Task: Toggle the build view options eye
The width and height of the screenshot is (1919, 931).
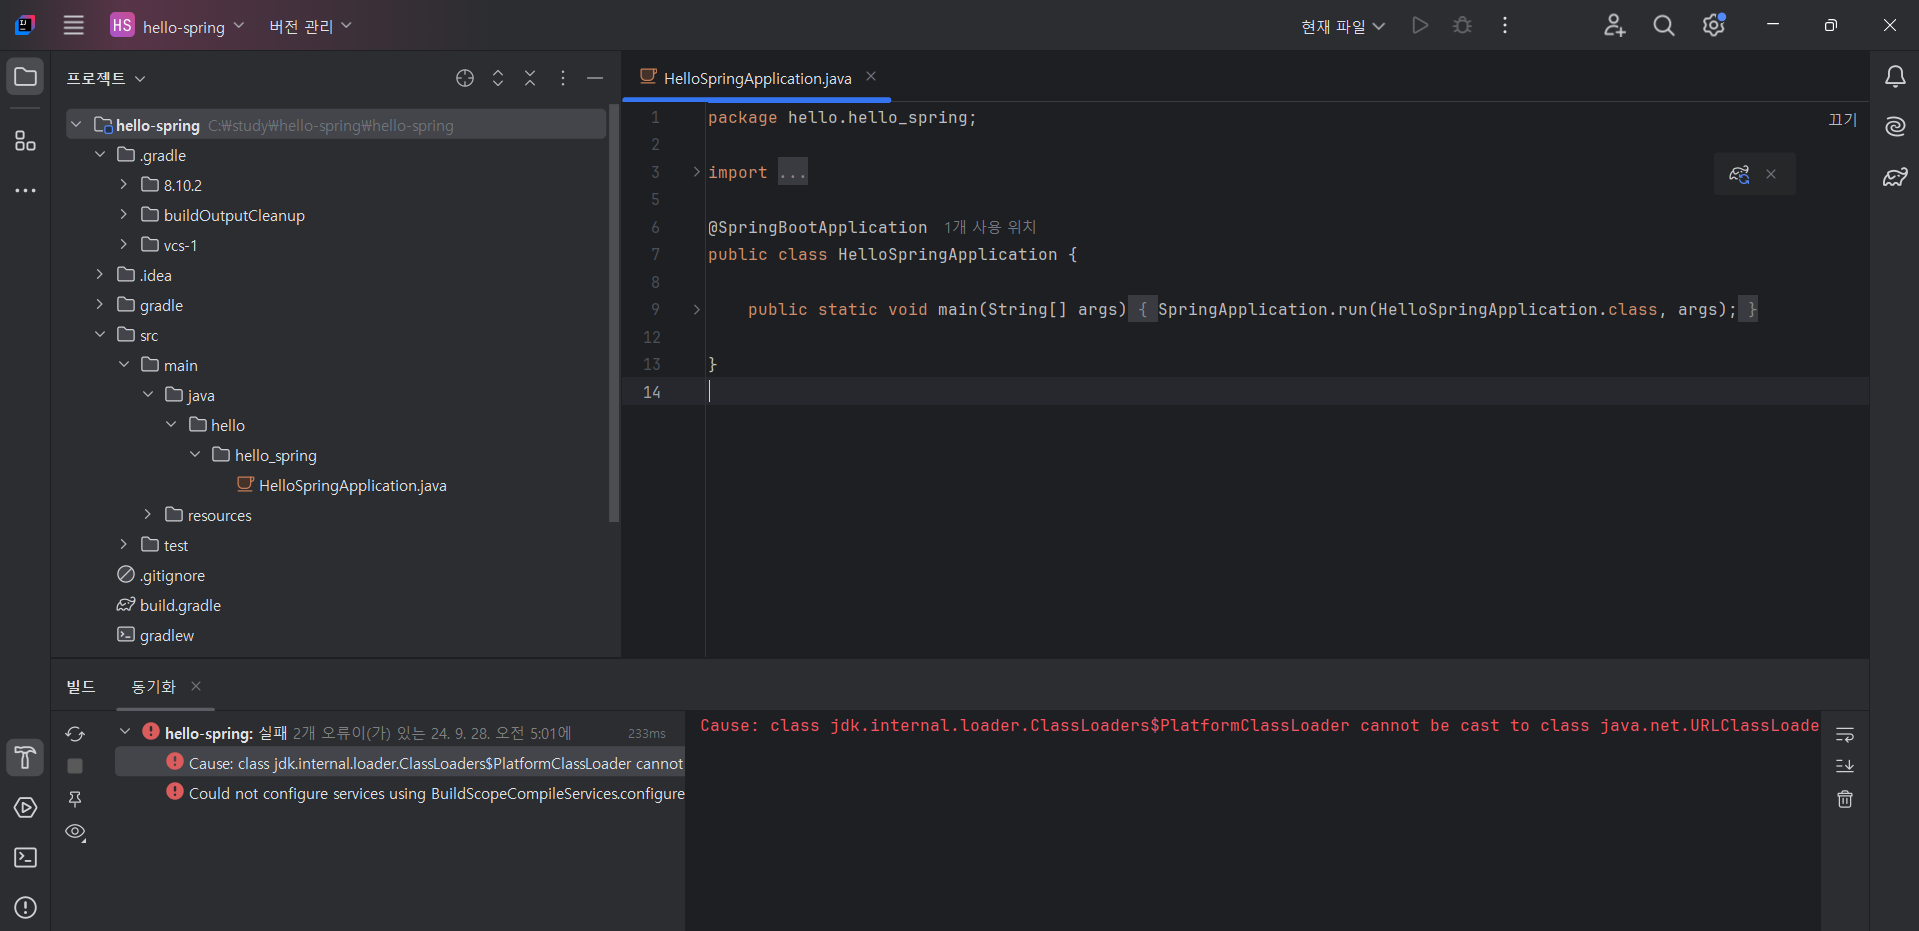Action: [75, 832]
